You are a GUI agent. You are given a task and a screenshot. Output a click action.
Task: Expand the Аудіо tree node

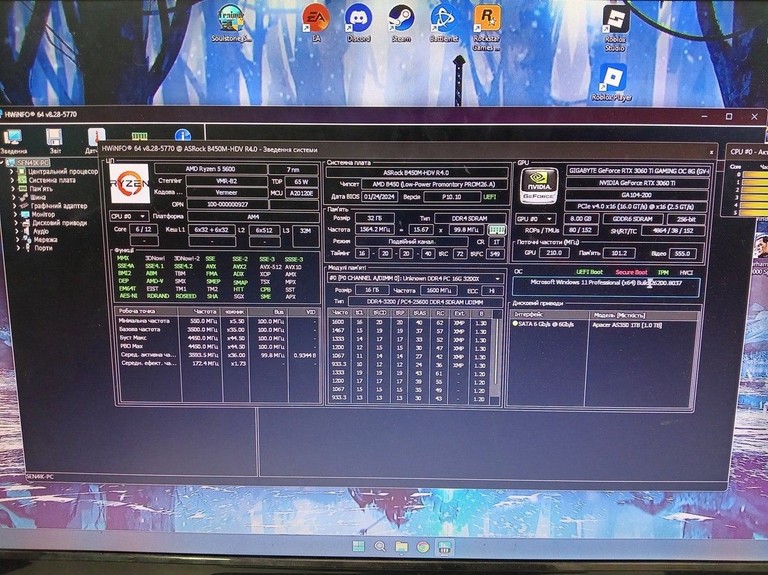tap(18, 231)
